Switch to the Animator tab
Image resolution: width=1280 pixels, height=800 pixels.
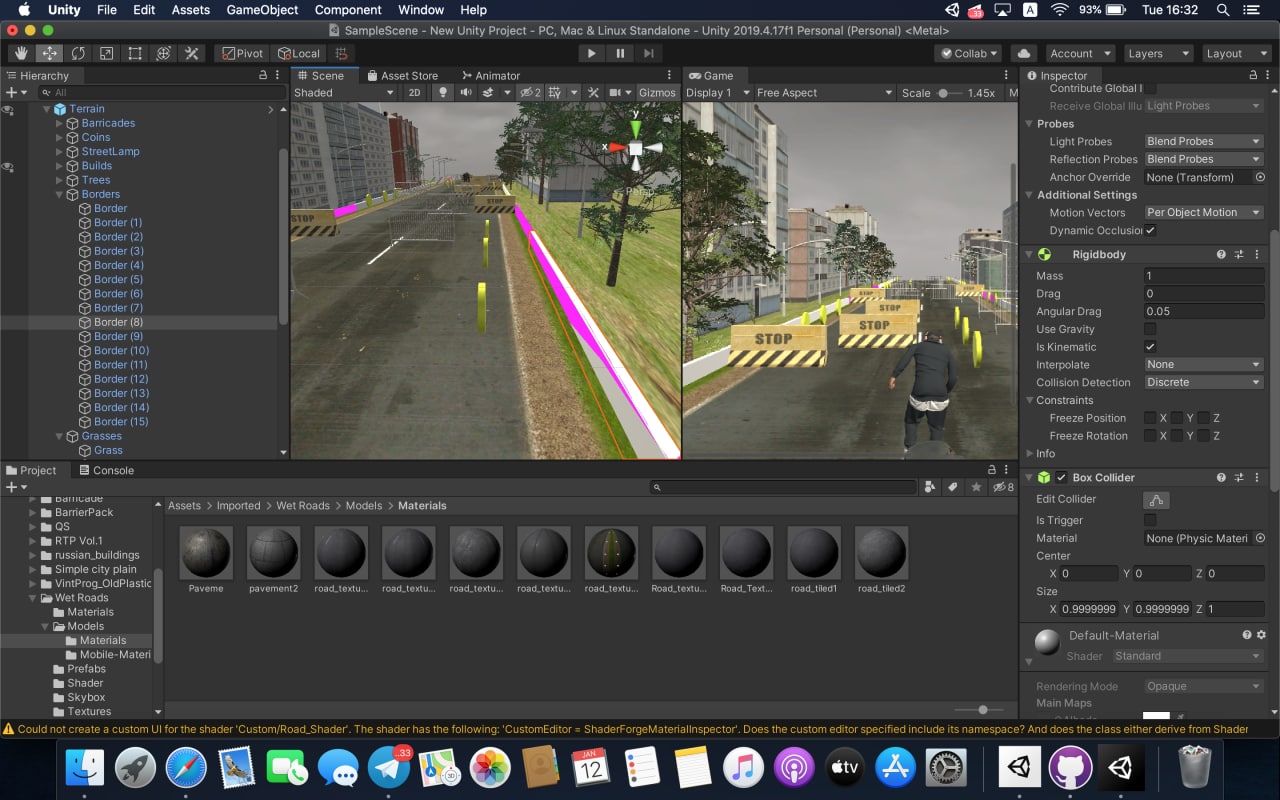point(491,75)
